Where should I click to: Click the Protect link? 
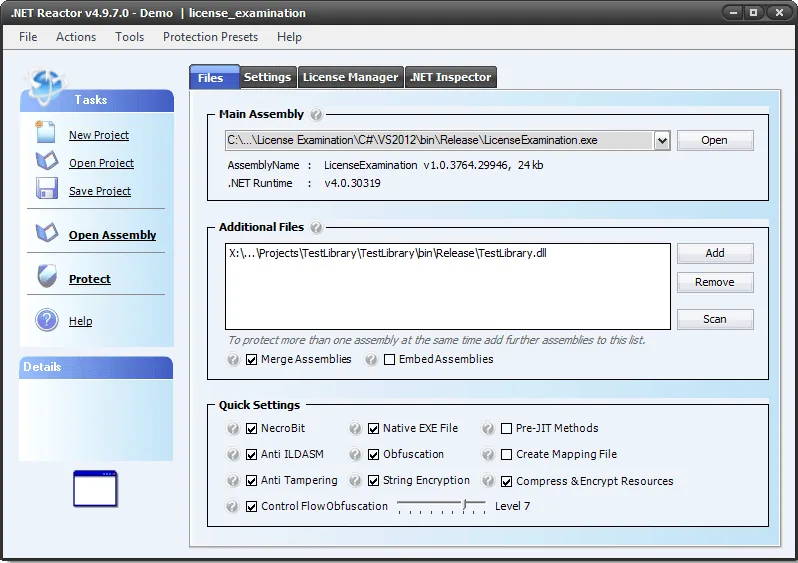click(x=90, y=279)
